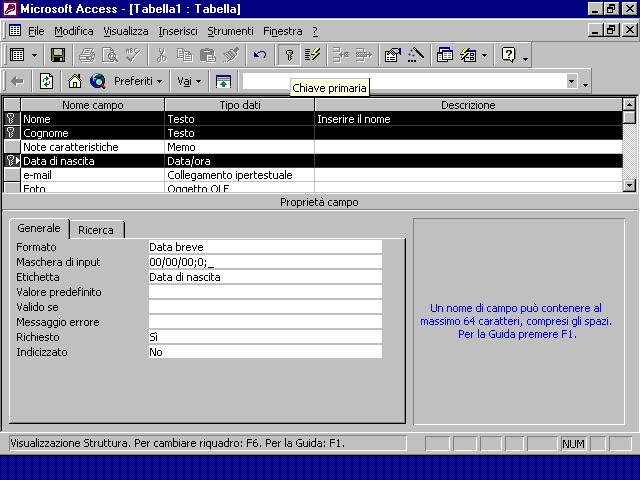This screenshot has width=640, height=480.
Task: Undo with the curved arrow icon
Action: click(260, 55)
